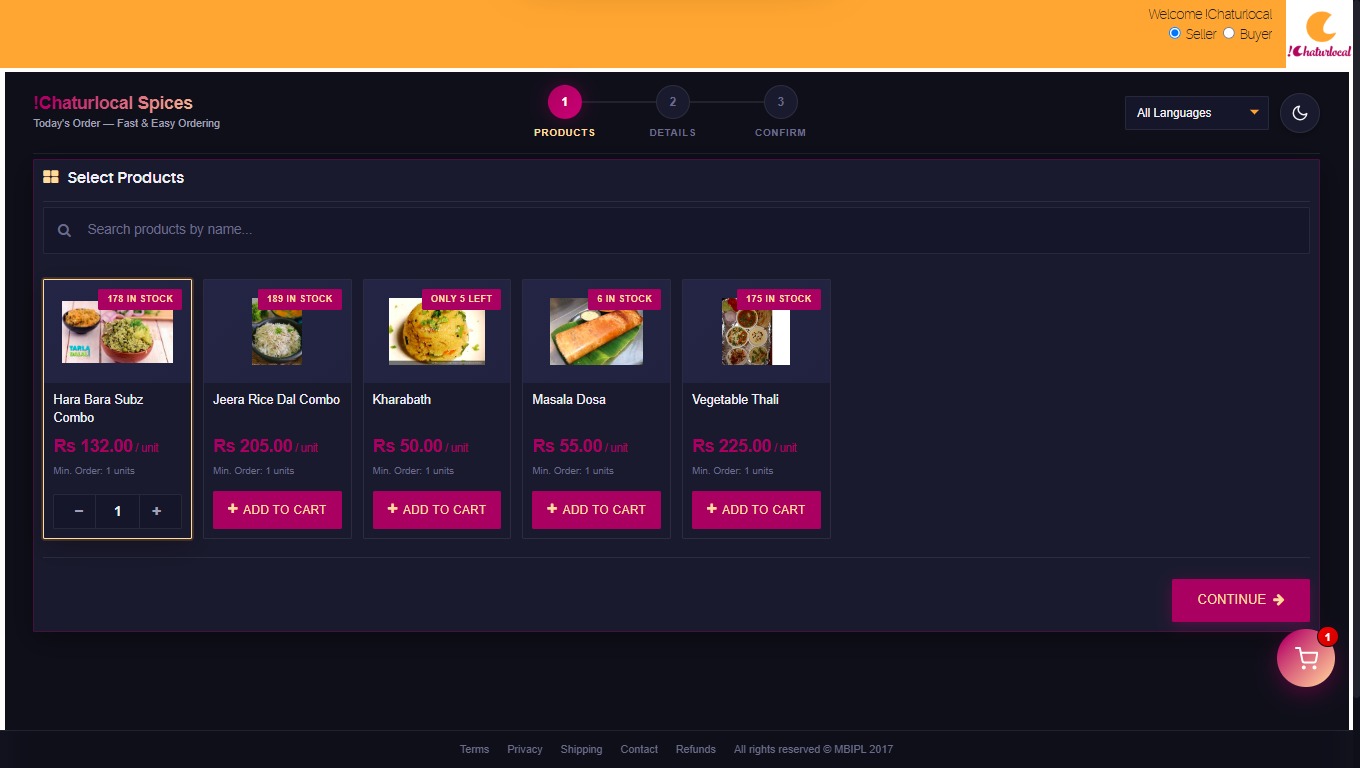Screen dimensions: 1360x768
Task: Click the 175 IN STOCK badge
Action: click(779, 299)
